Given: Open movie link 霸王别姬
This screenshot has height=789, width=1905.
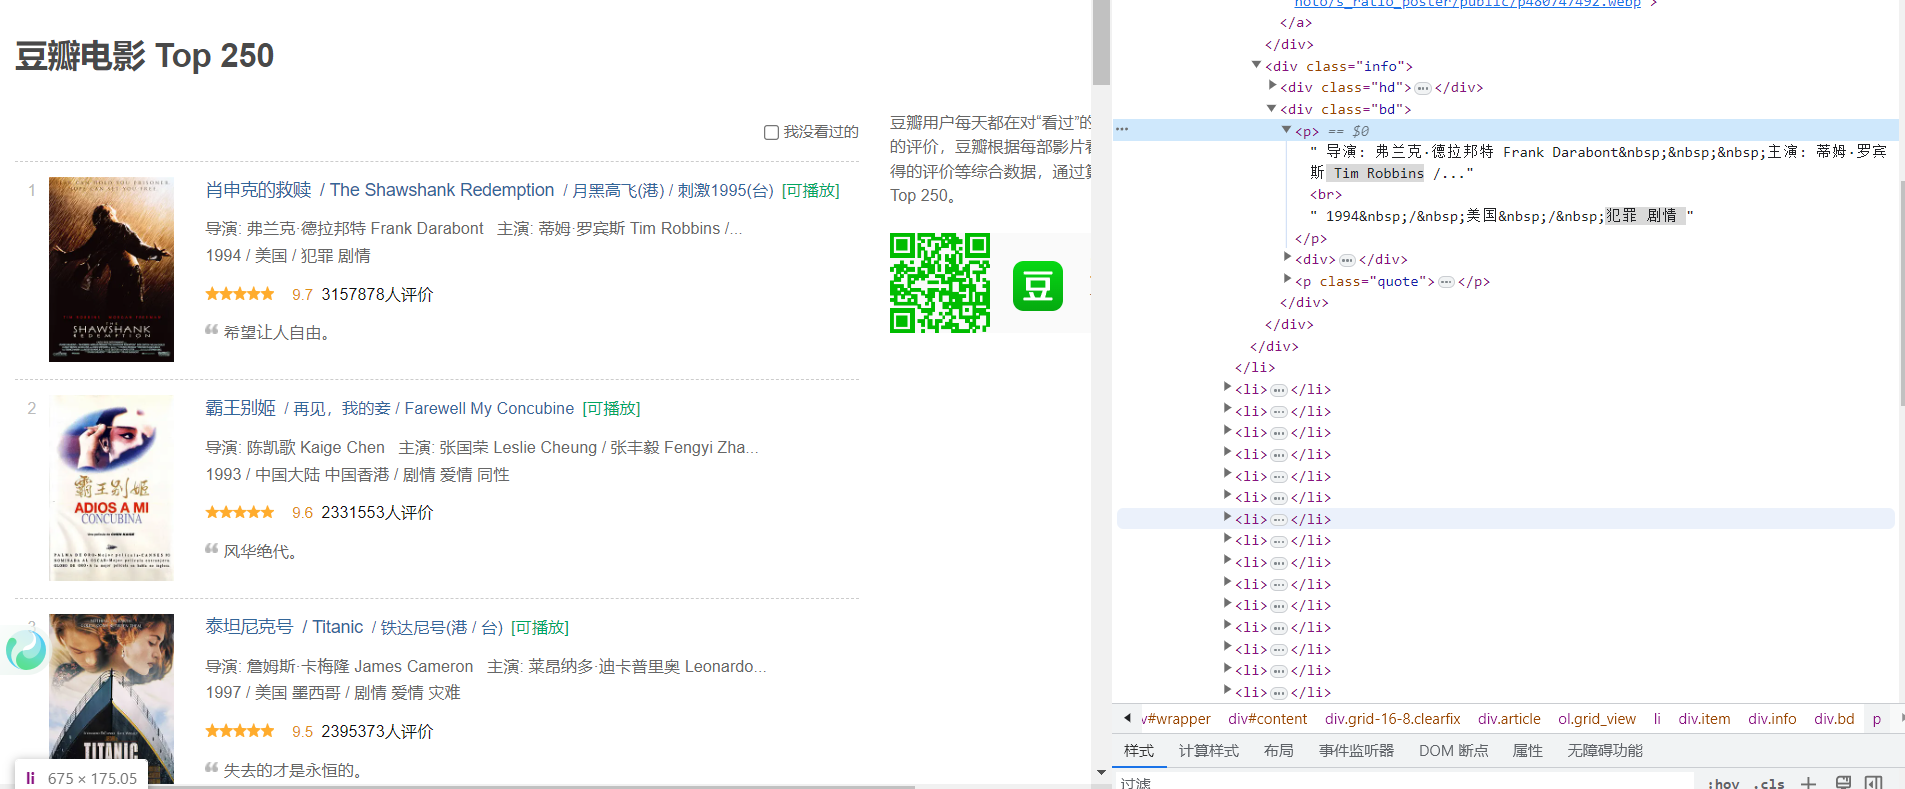Looking at the screenshot, I should click(240, 408).
